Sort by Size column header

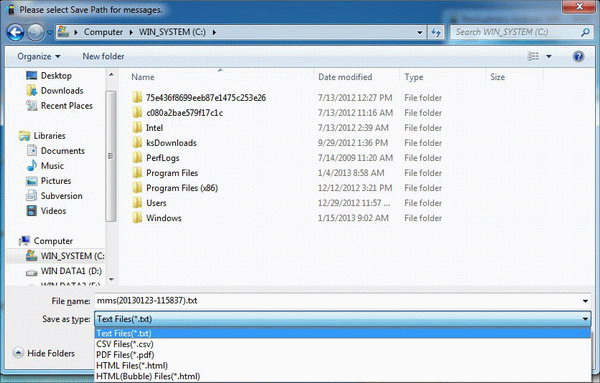click(x=497, y=77)
